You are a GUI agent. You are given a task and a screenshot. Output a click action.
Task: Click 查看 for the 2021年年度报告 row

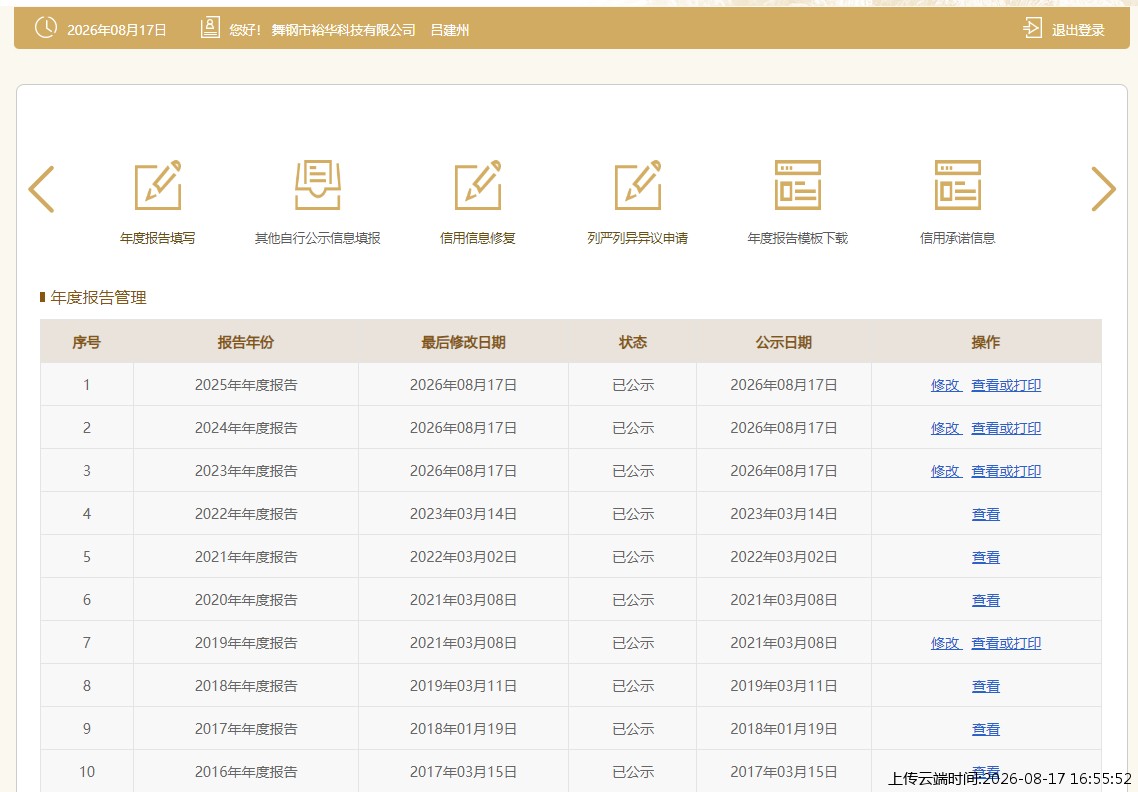986,557
